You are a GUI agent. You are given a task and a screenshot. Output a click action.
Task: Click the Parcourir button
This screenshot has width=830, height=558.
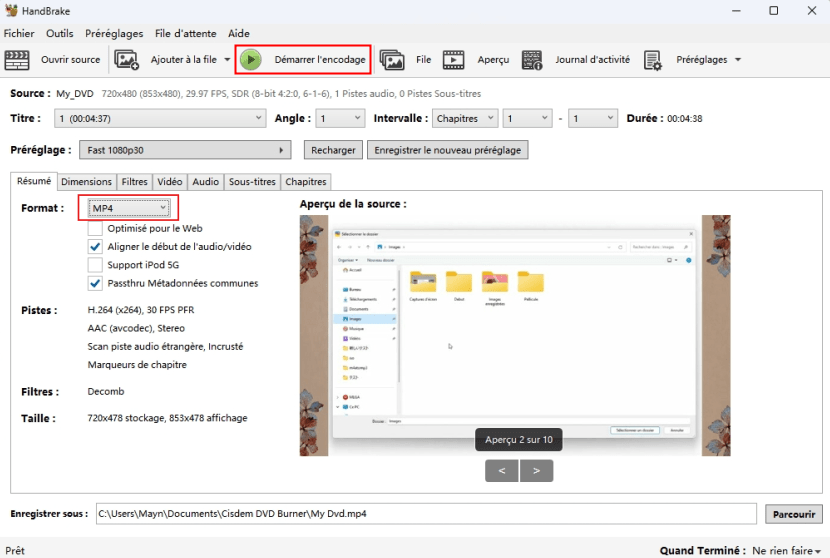[x=794, y=514]
